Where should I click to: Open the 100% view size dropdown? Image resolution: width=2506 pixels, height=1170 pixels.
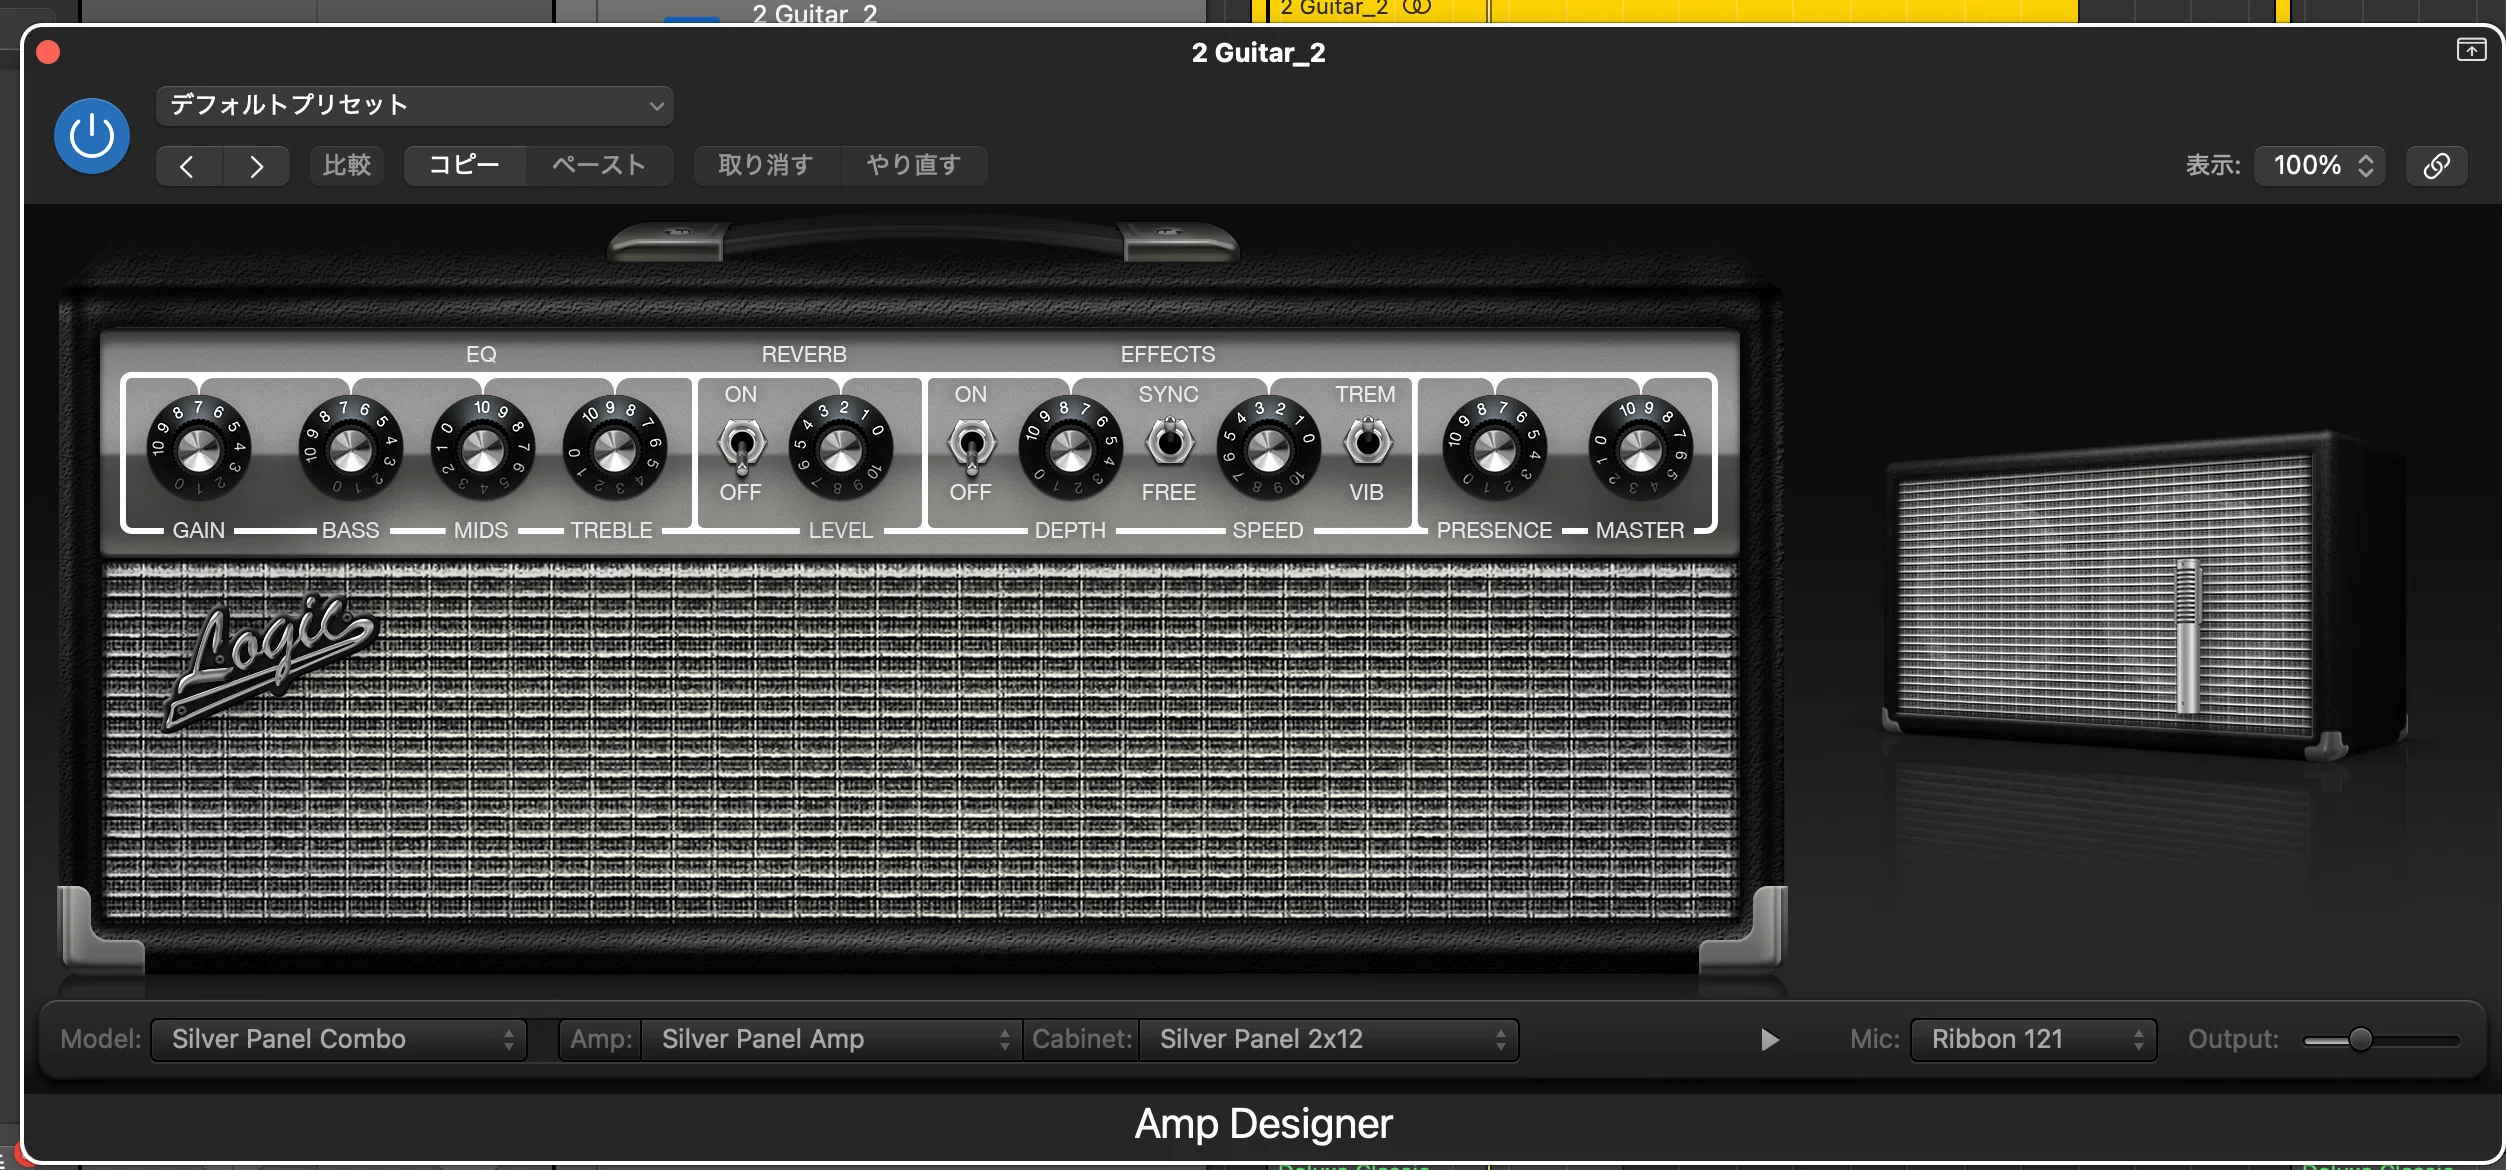pyautogui.click(x=2320, y=165)
